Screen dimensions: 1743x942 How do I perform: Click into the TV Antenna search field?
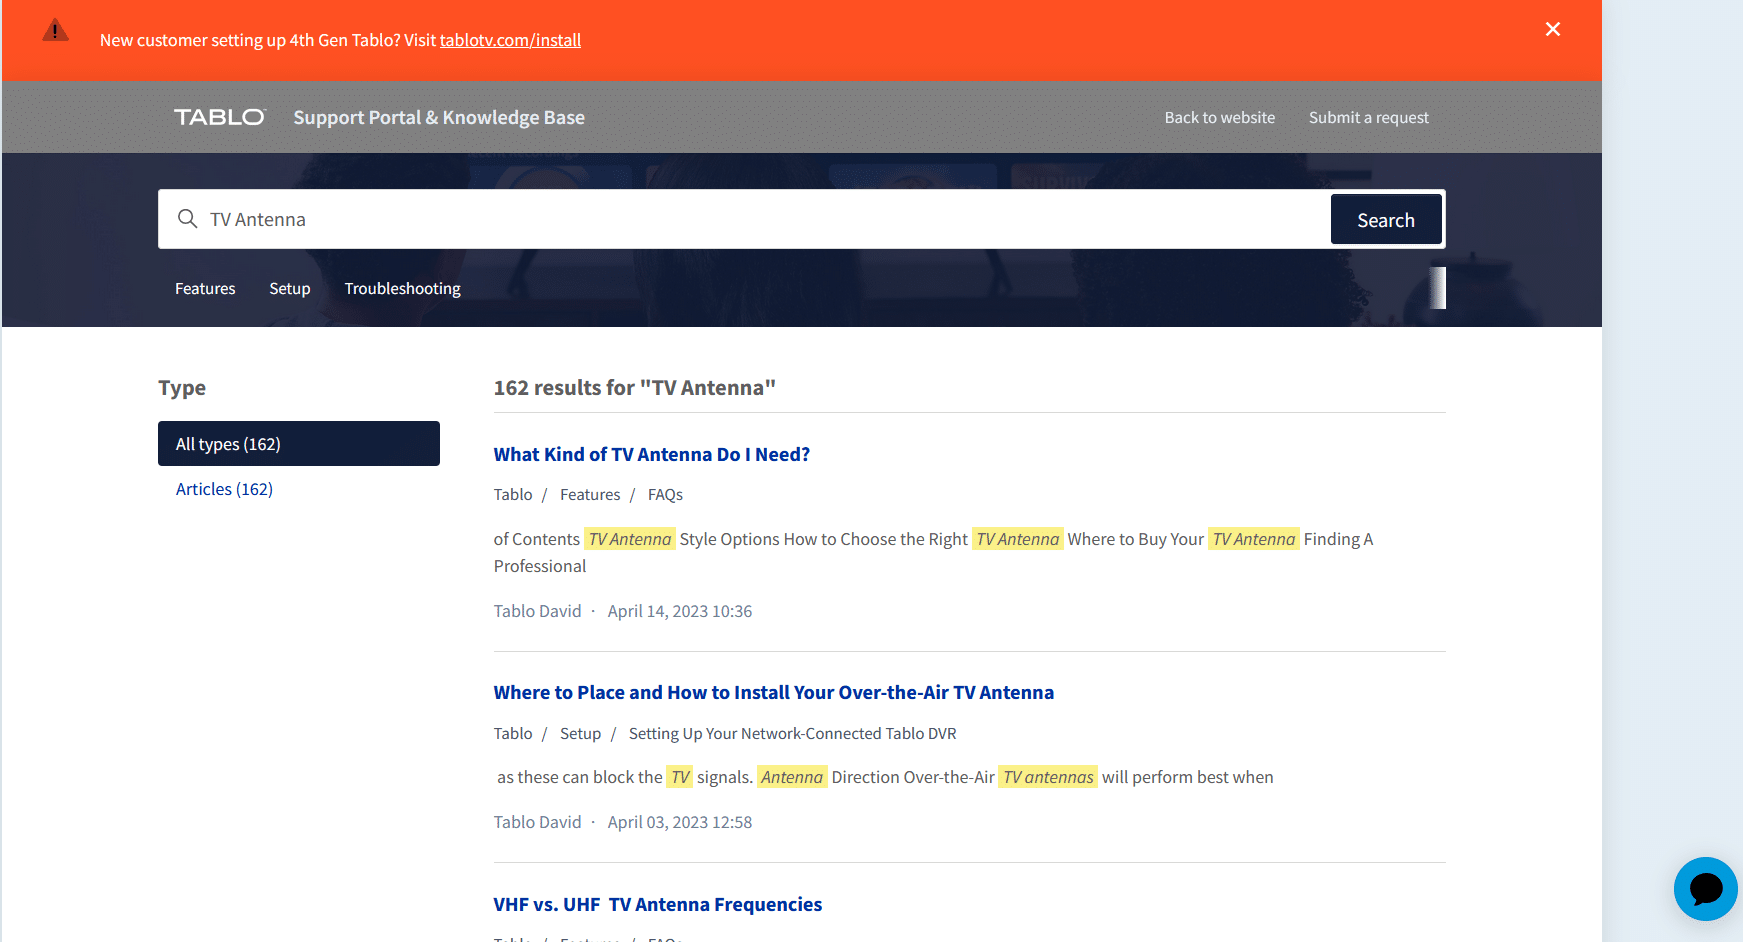(760, 219)
